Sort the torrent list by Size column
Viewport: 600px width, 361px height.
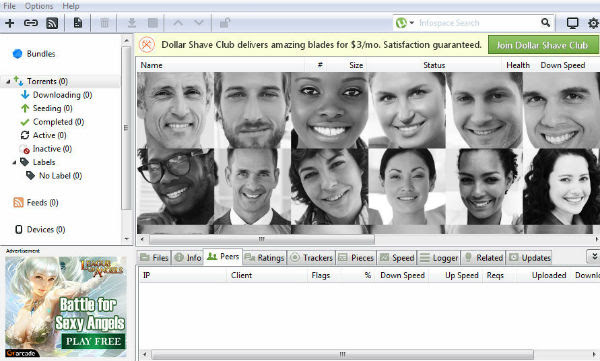click(356, 65)
